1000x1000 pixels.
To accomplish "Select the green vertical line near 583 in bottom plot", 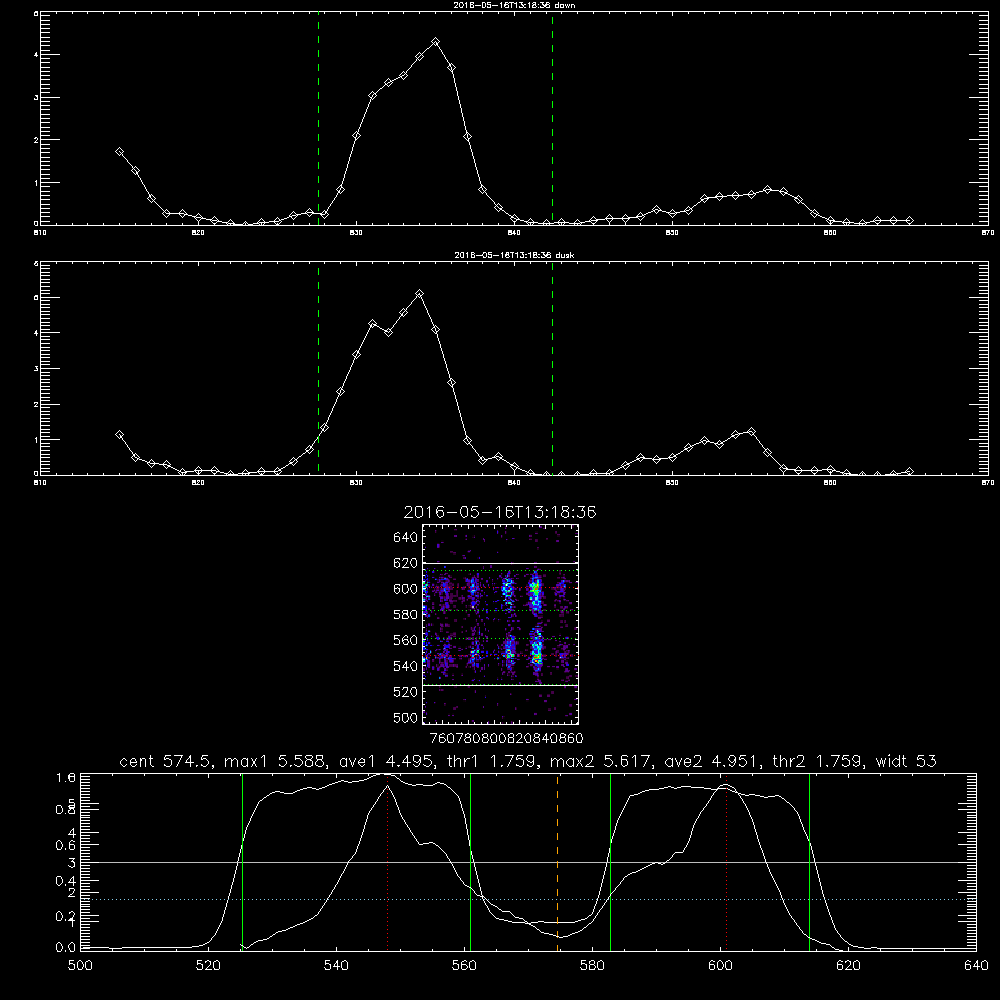I will coord(610,861).
